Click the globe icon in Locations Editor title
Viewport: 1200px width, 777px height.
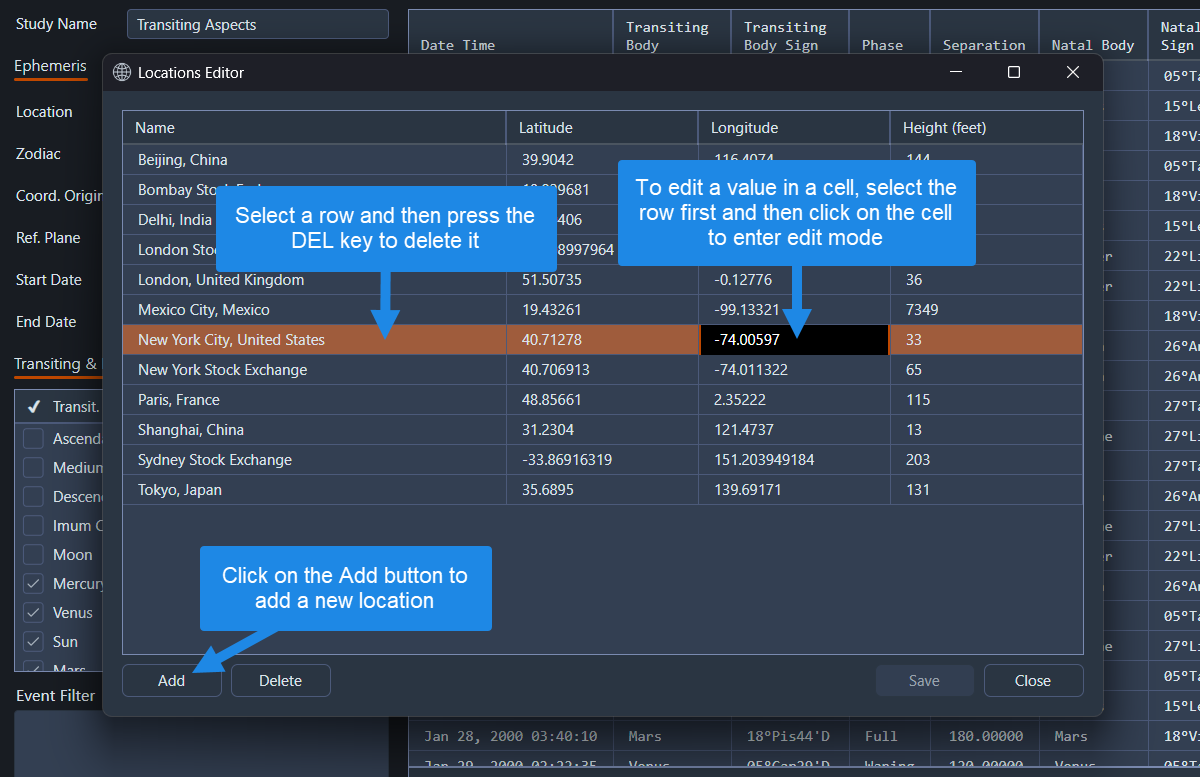click(x=122, y=73)
